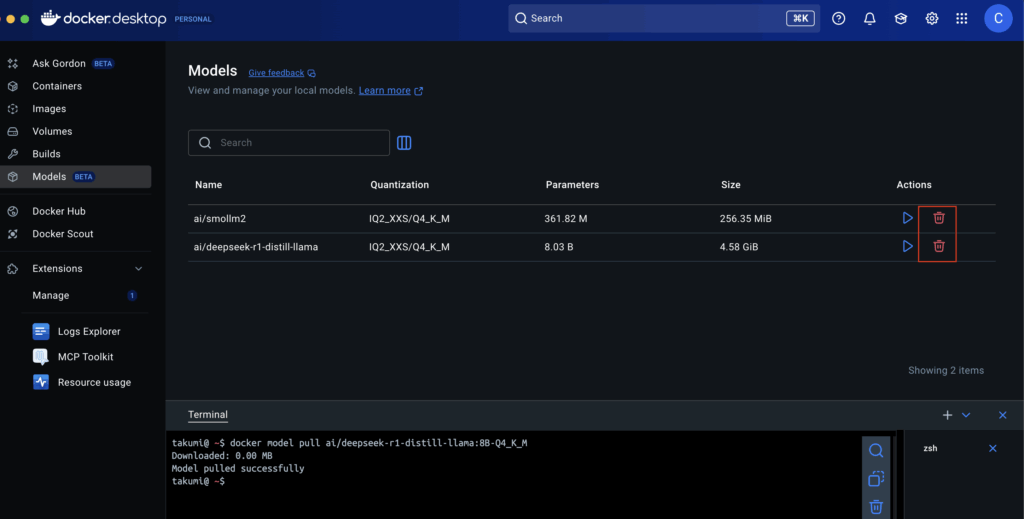
Task: Run the ai/smollm2 model
Action: tap(907, 218)
